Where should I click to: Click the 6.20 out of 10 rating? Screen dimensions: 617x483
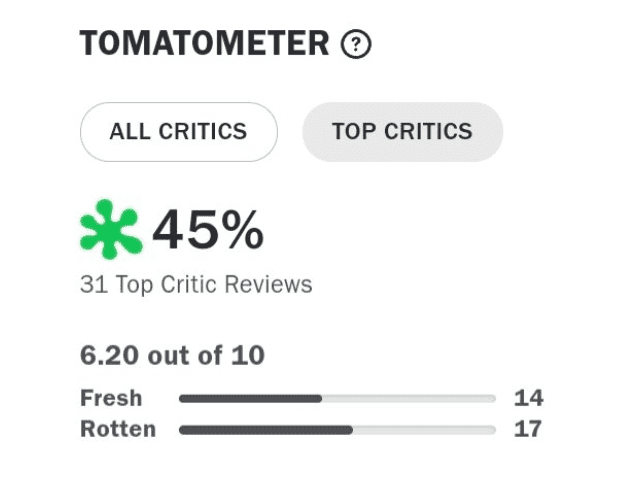click(x=172, y=355)
